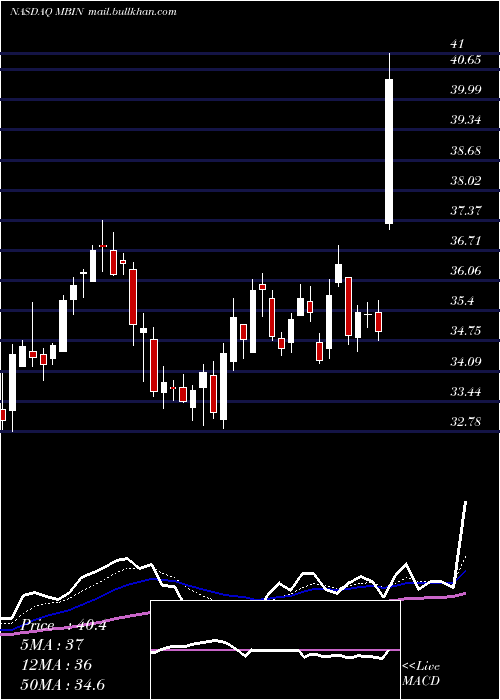This screenshot has height=700, width=500.
Task: Click the 'NASDAQ MBIN mail.bullkhan.com' header text
Action: (93, 12)
